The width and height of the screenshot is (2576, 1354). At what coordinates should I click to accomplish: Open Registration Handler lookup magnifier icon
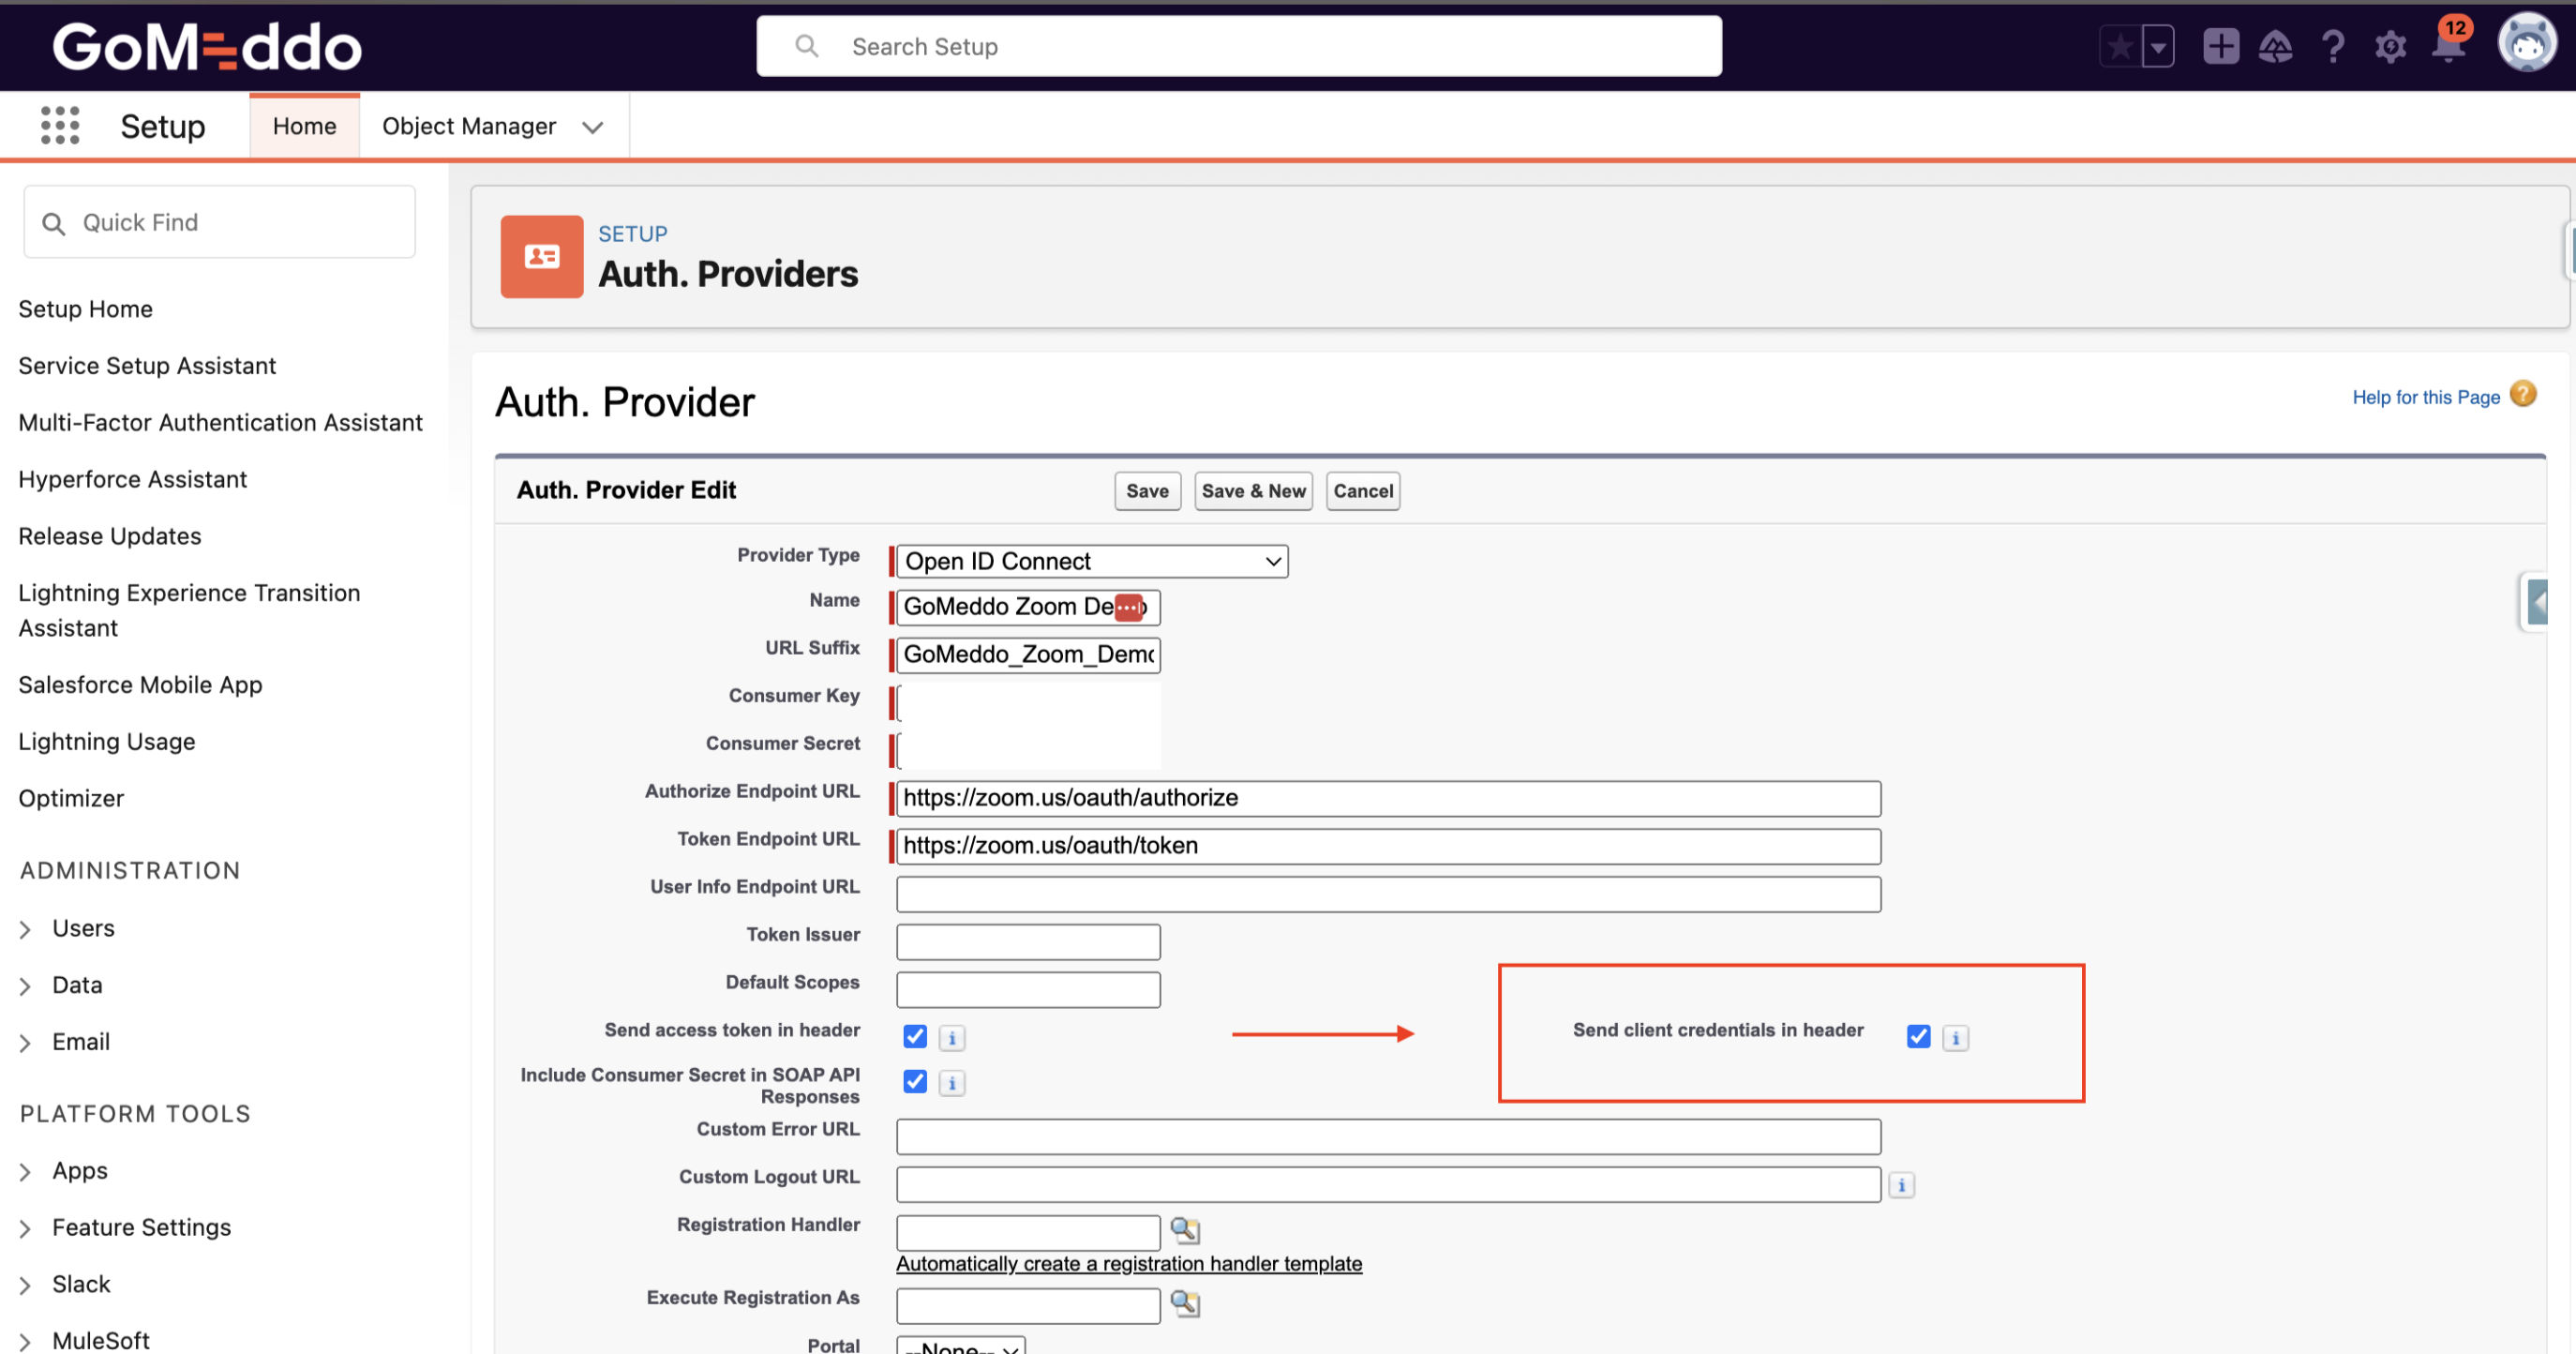pos(1184,1230)
